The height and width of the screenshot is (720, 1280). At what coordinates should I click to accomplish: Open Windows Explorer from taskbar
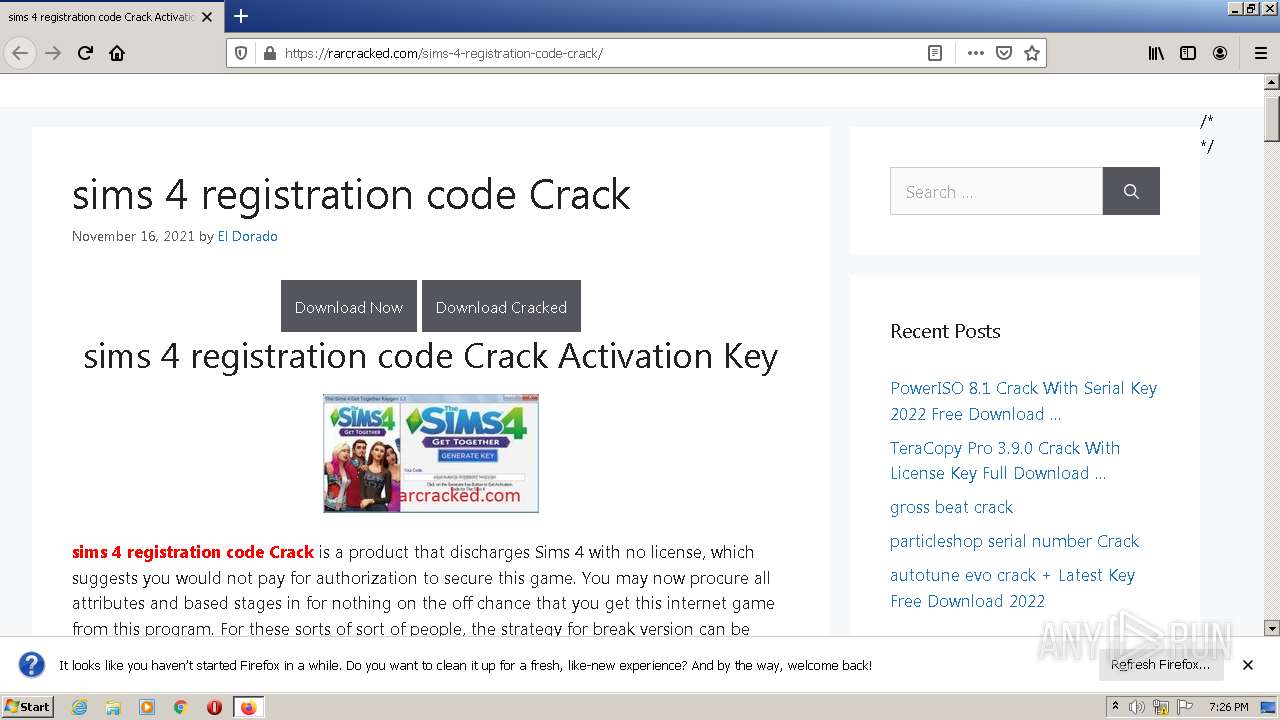coord(113,707)
